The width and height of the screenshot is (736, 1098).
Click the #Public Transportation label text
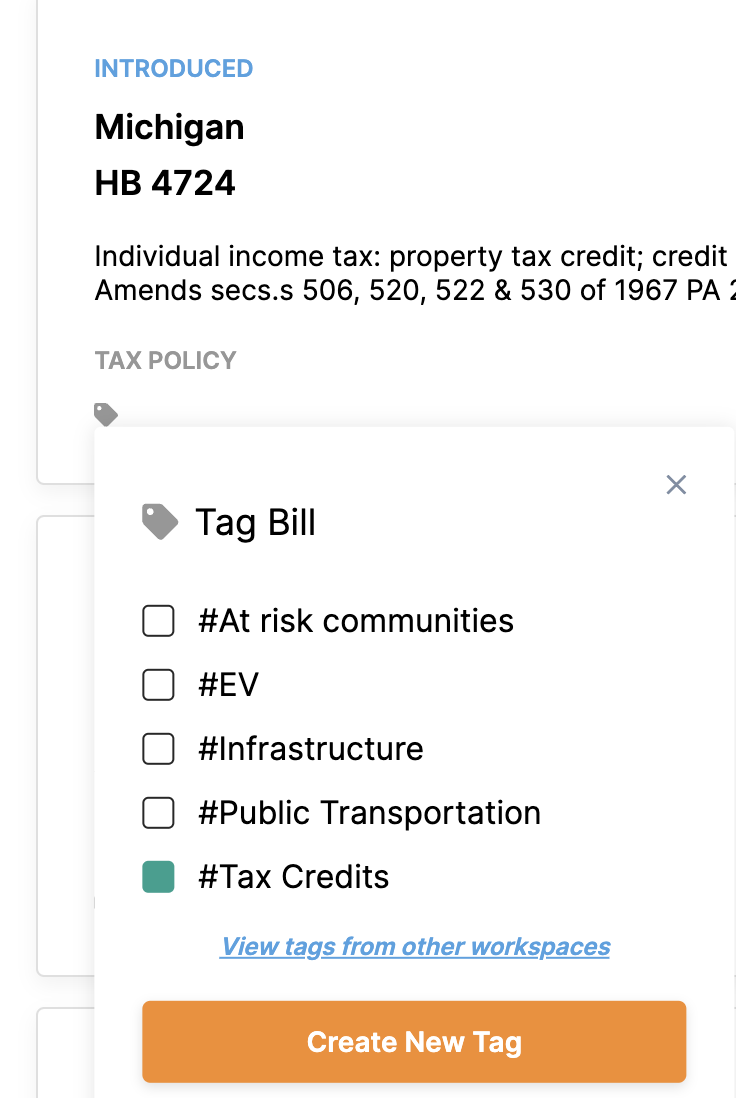pyautogui.click(x=369, y=813)
